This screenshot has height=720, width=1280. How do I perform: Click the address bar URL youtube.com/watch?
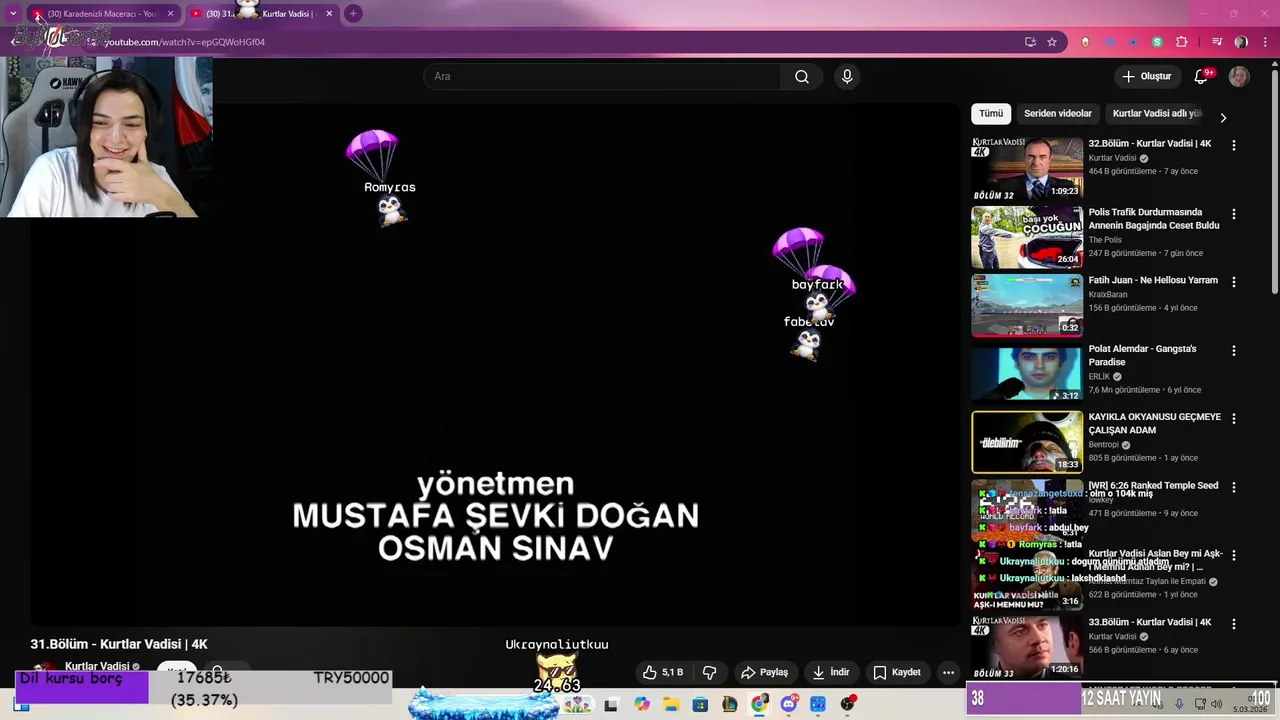click(x=185, y=42)
